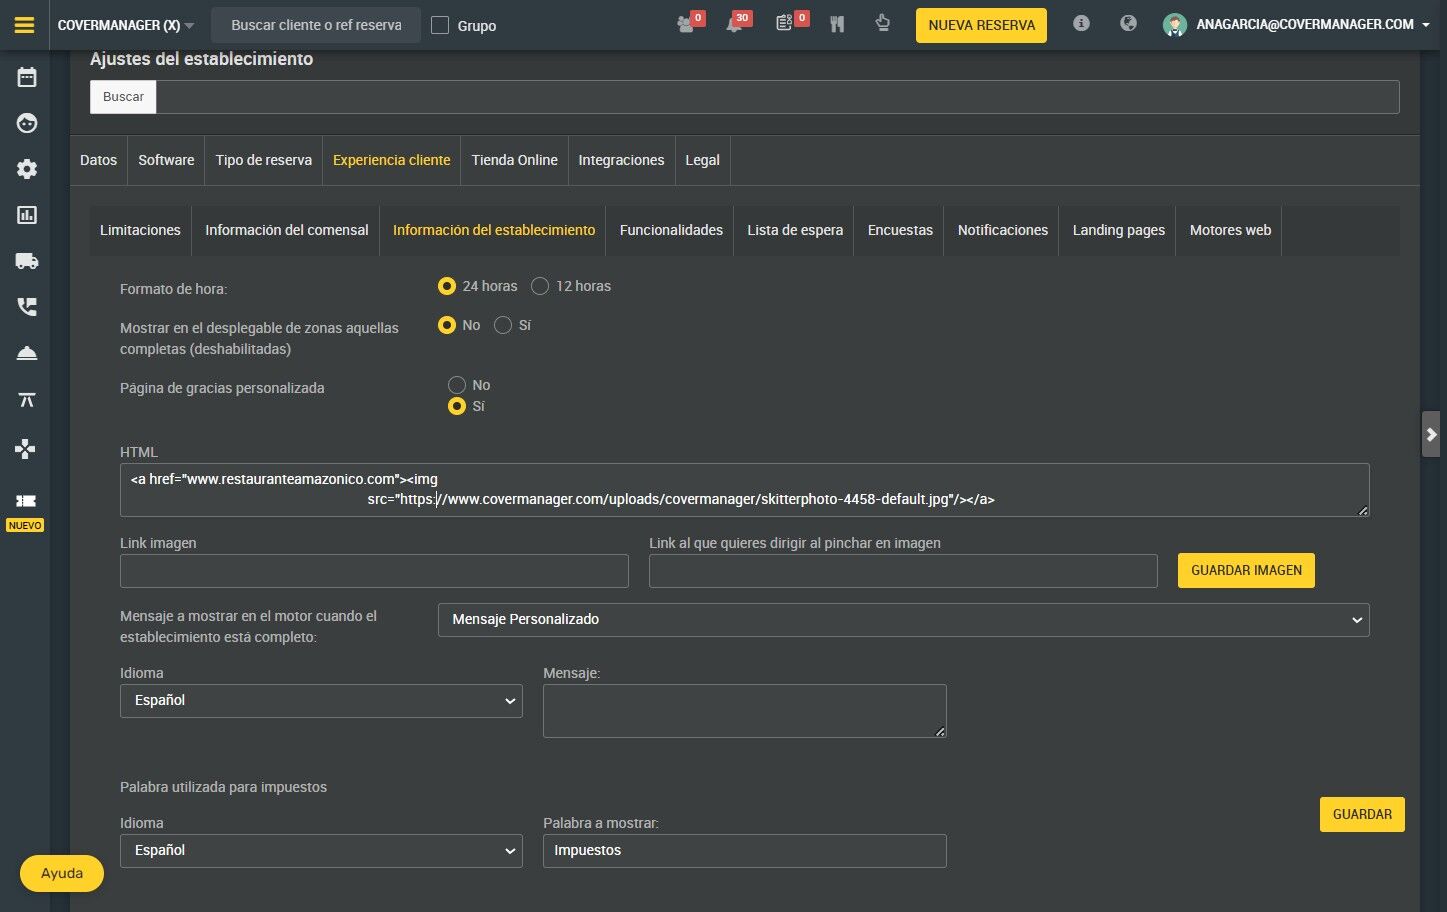1447x912 pixels.
Task: Click the globe language icon
Action: pos(1128,23)
